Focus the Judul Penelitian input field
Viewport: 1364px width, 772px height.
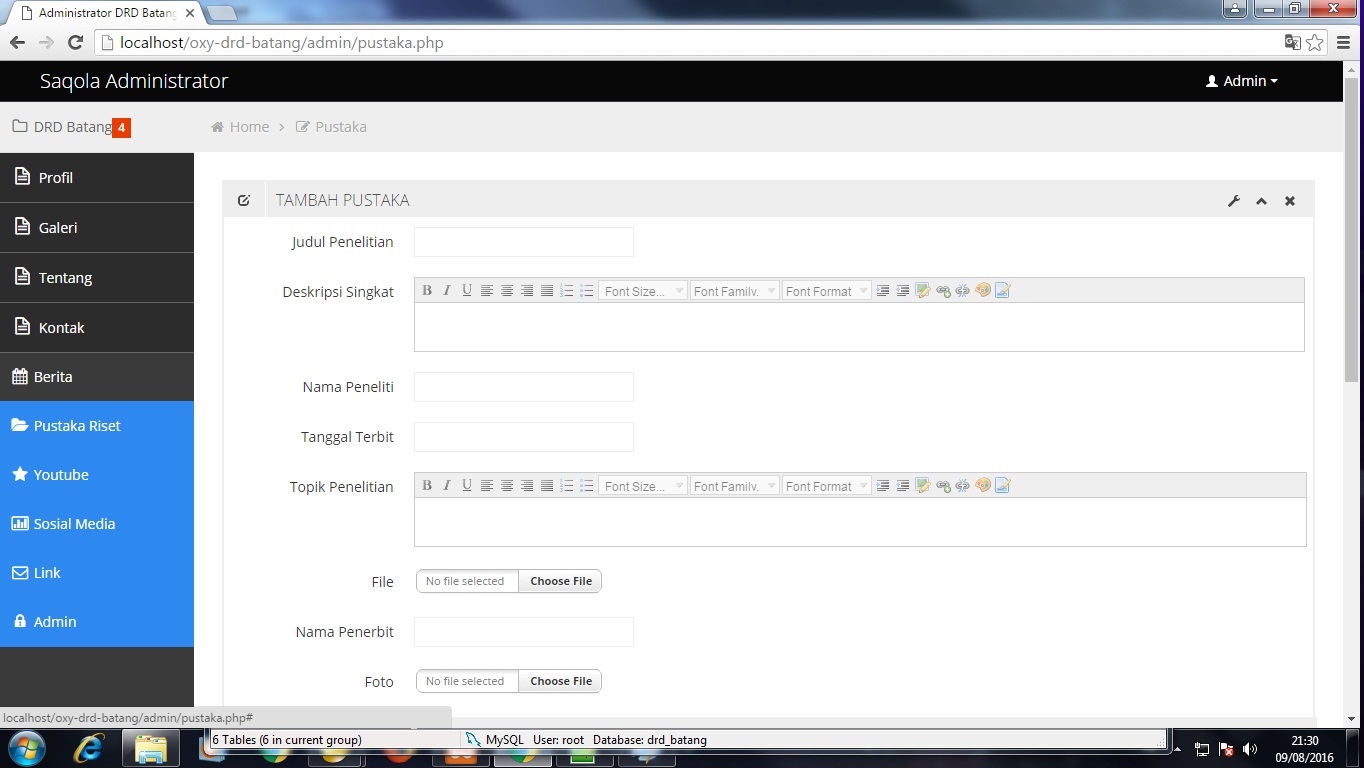(x=524, y=242)
